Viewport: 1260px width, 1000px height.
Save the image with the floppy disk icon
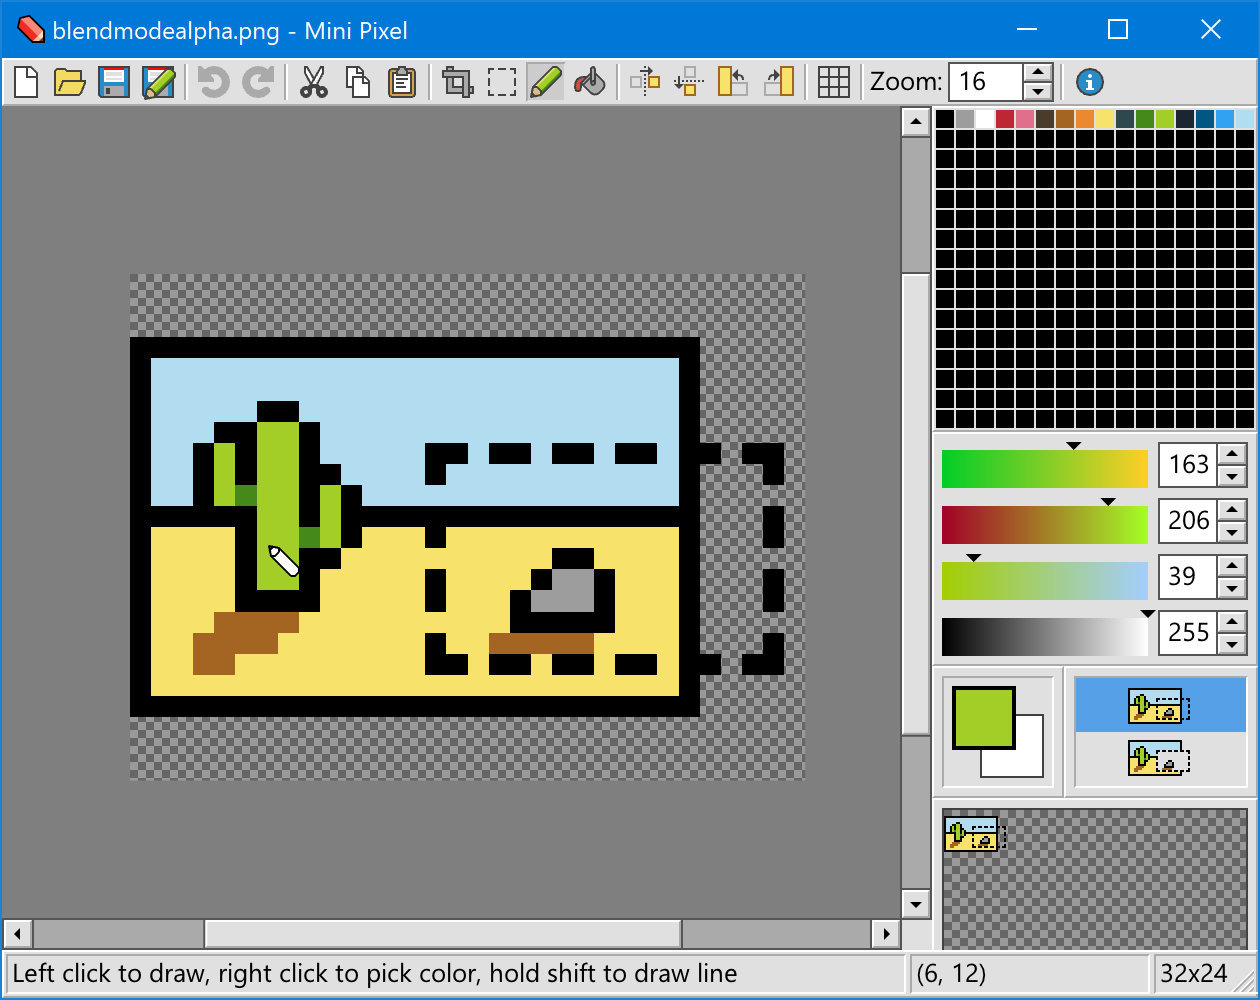tap(114, 82)
